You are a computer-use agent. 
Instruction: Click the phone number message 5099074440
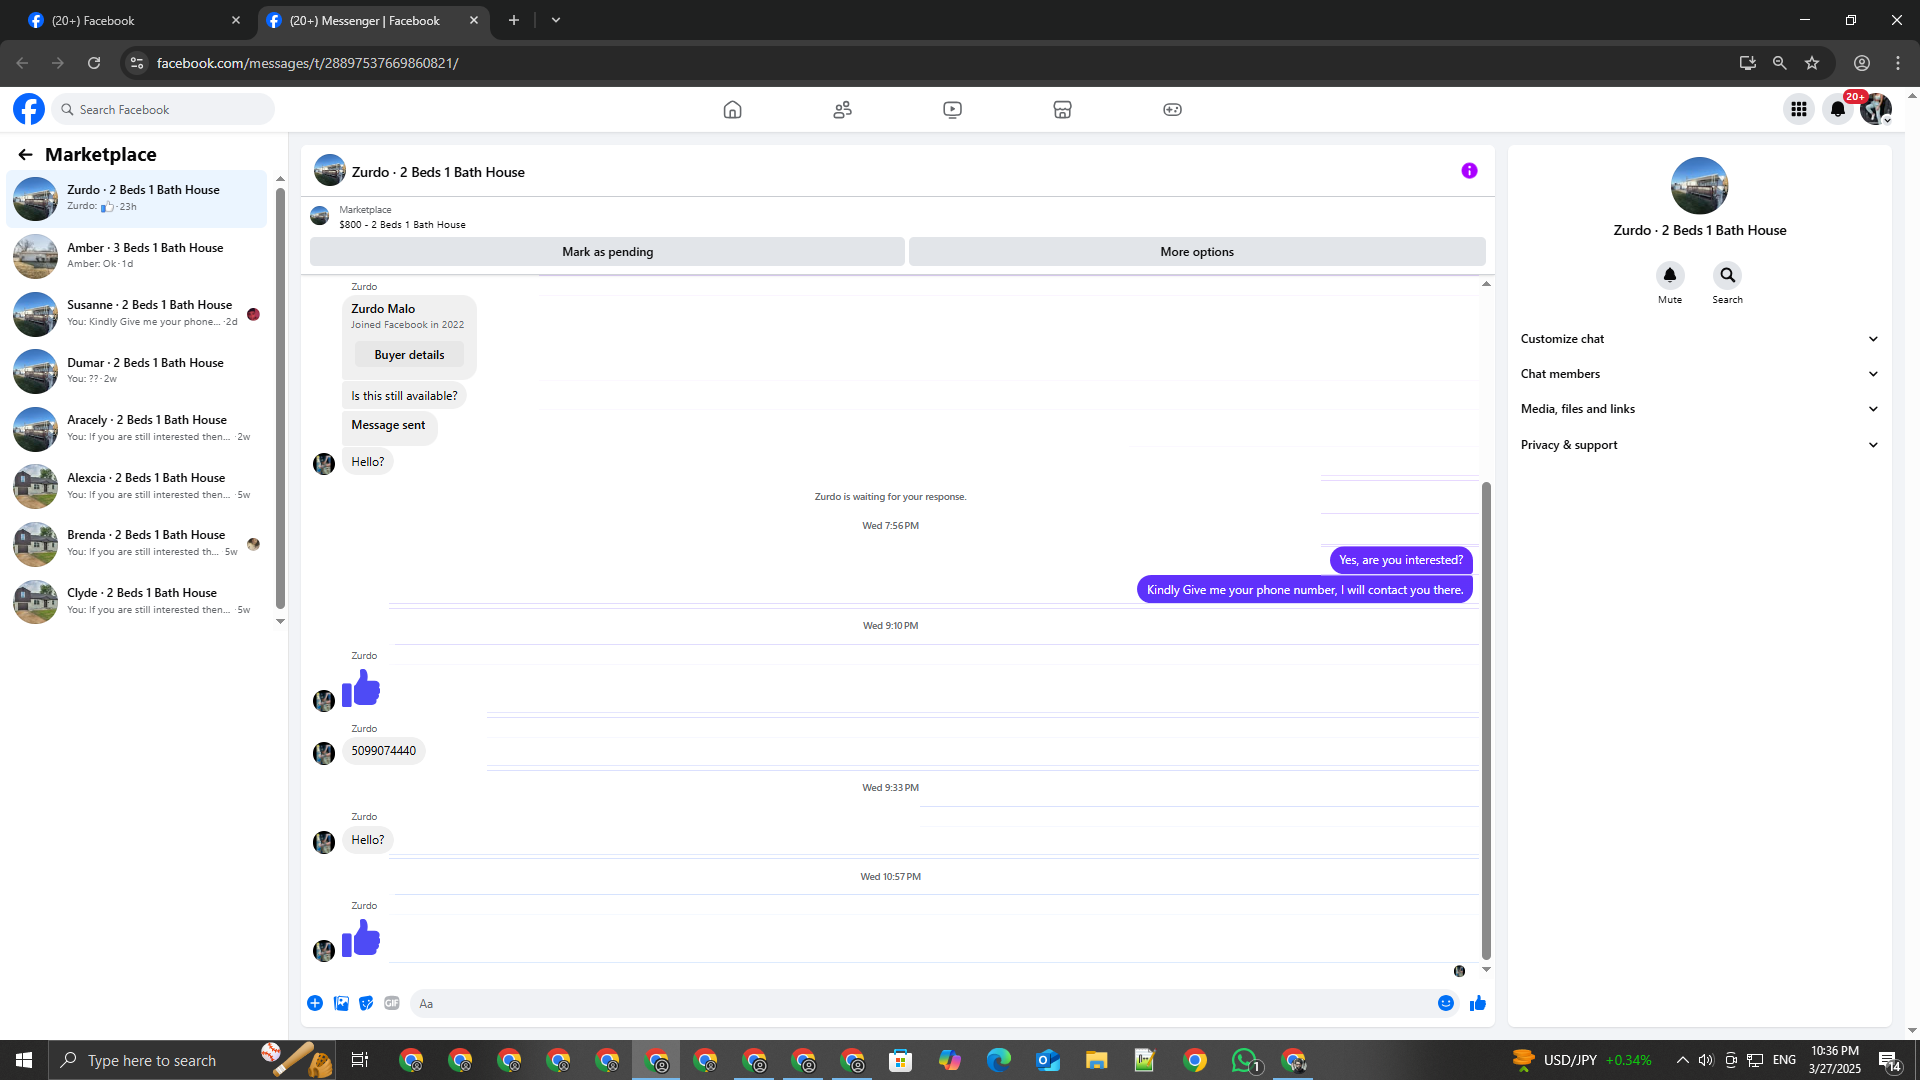[x=384, y=751]
